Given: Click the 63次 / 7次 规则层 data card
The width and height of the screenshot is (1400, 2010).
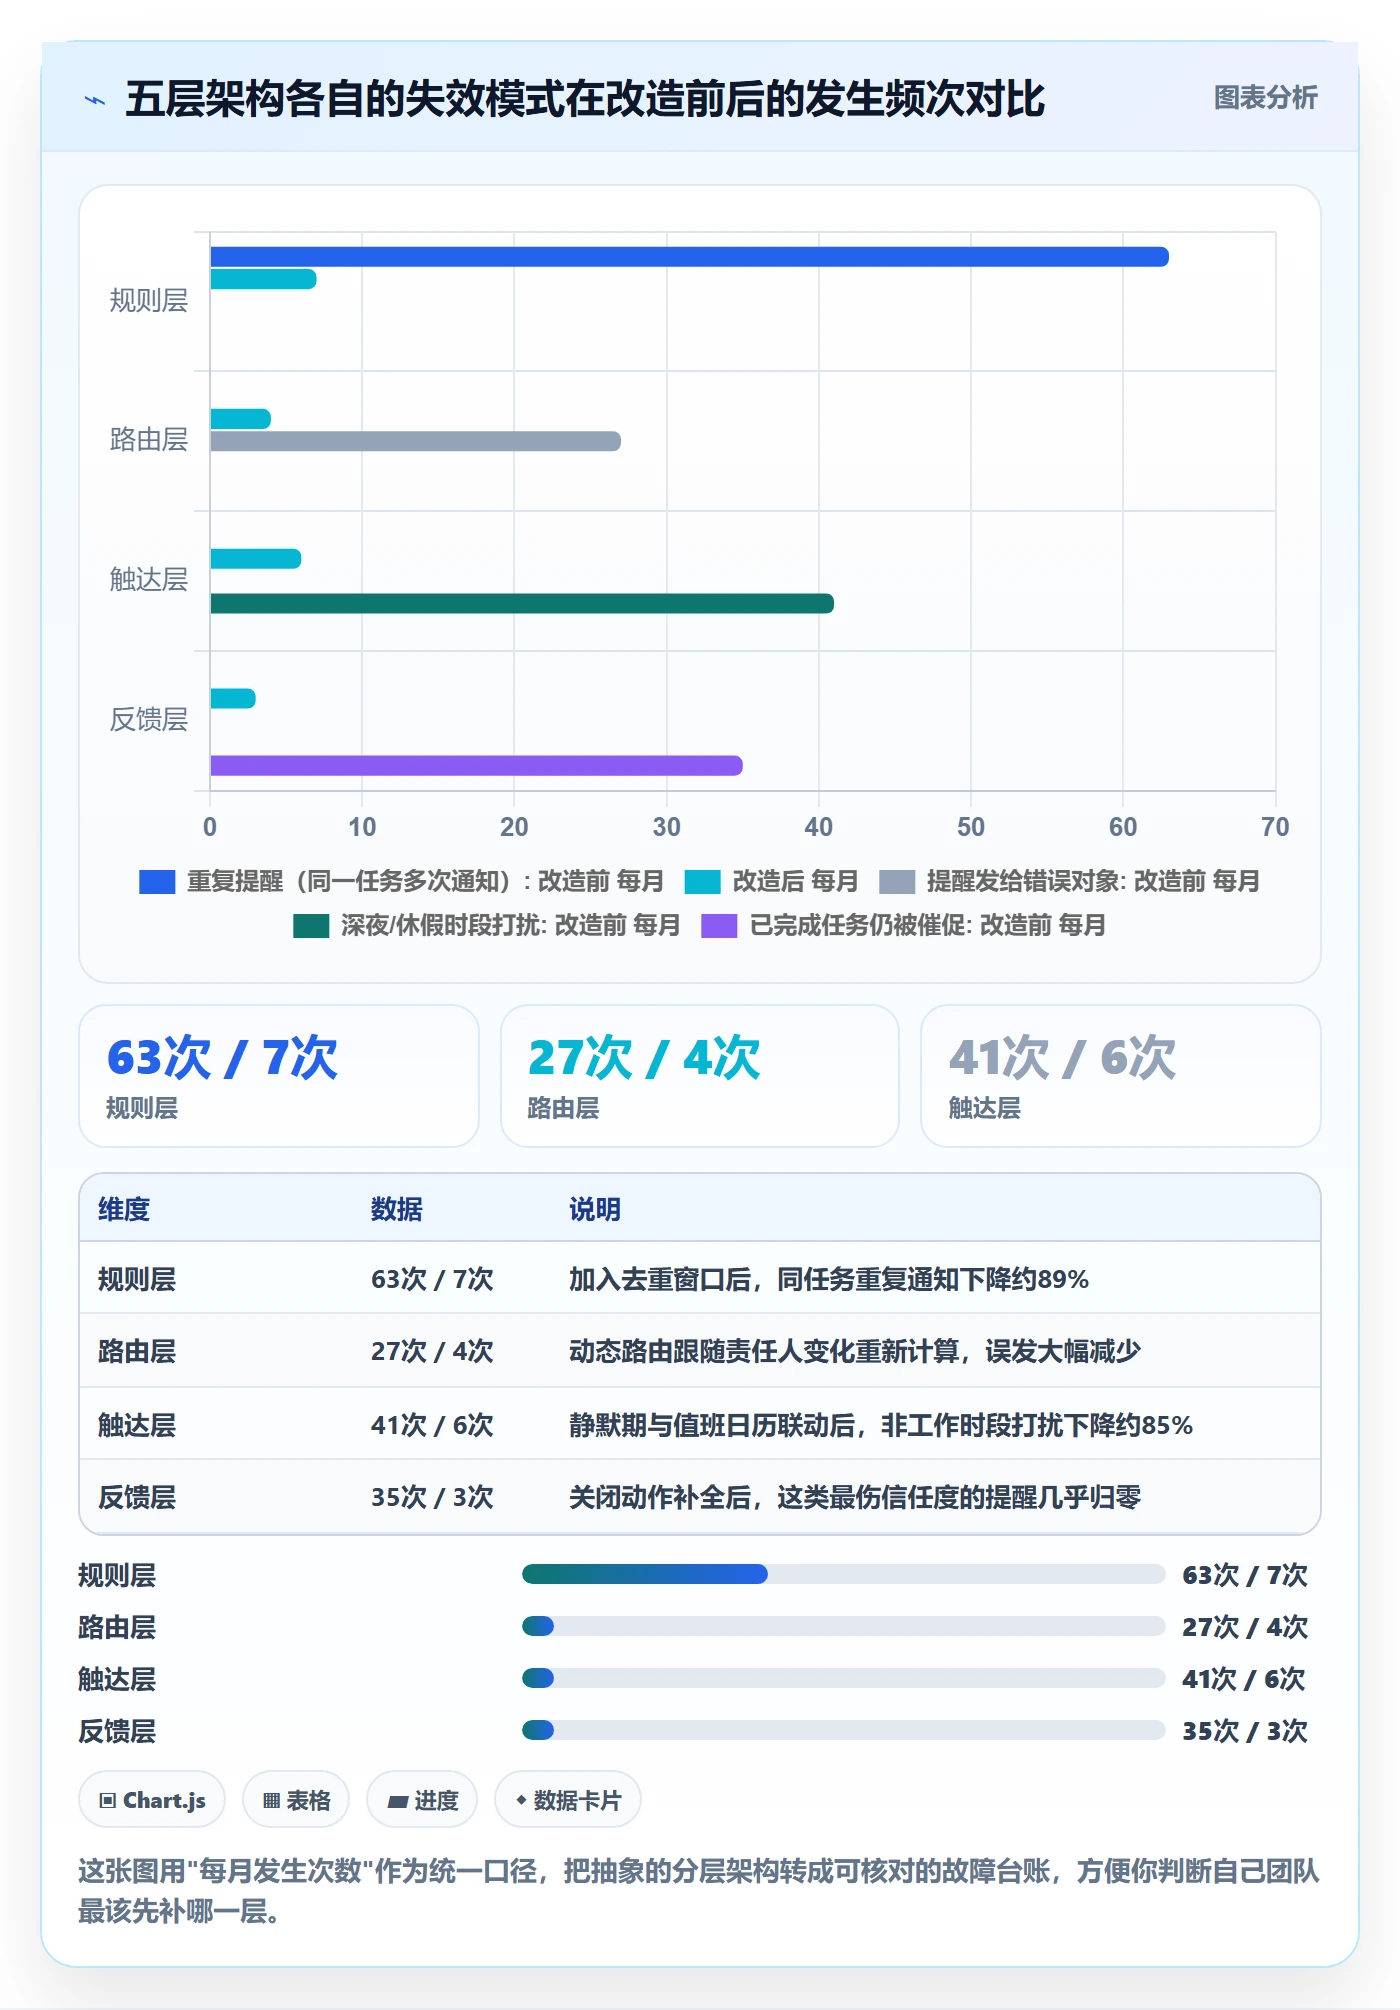Looking at the screenshot, I should (279, 1076).
